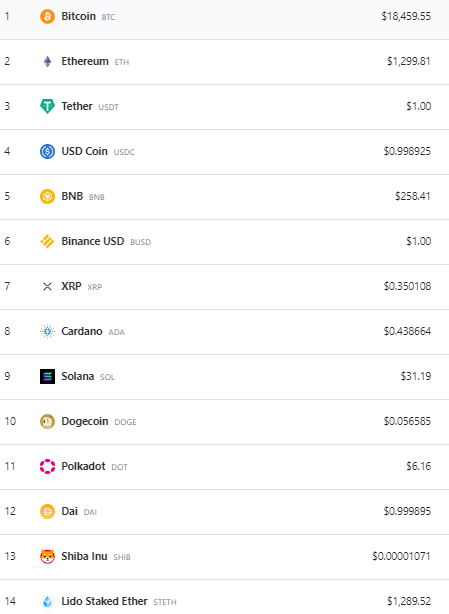Click the yellow BNB icon
The image size is (449, 614).
pos(47,197)
